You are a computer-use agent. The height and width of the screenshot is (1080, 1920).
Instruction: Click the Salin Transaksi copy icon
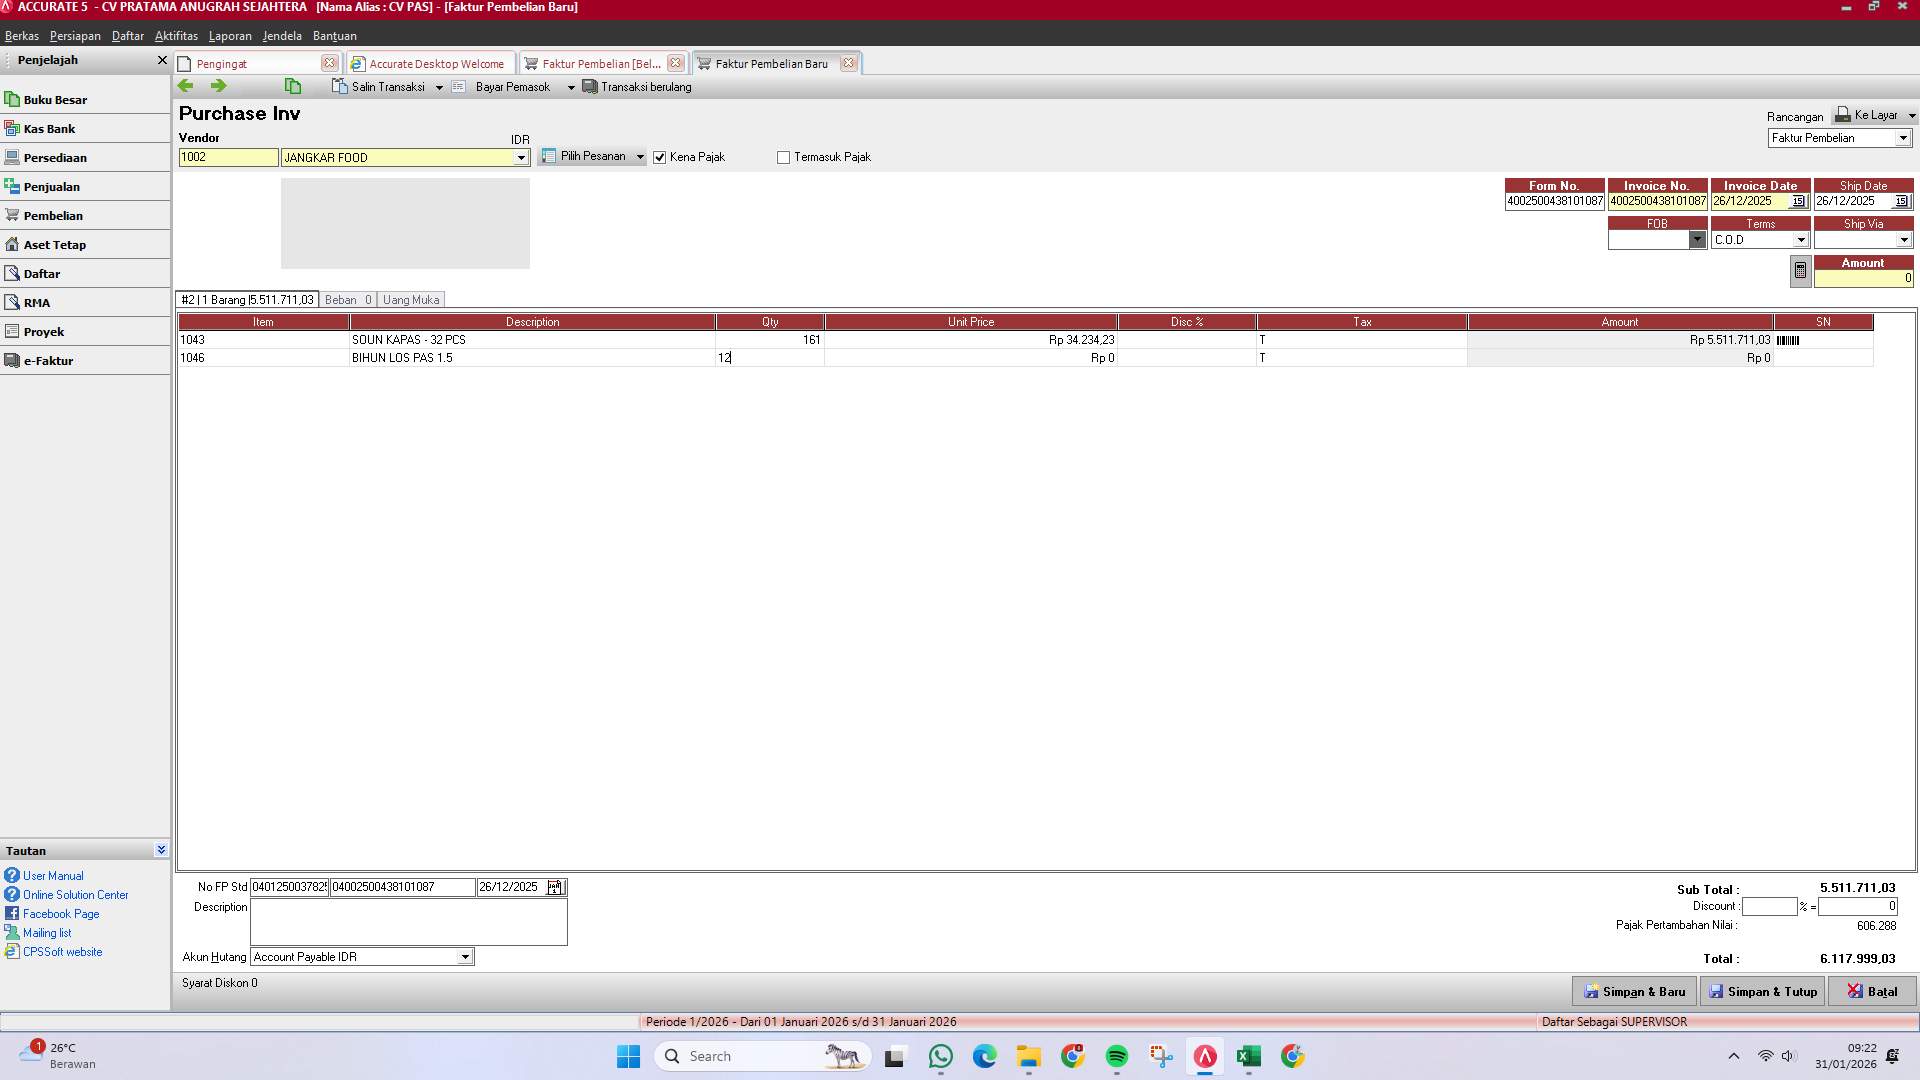[x=338, y=86]
